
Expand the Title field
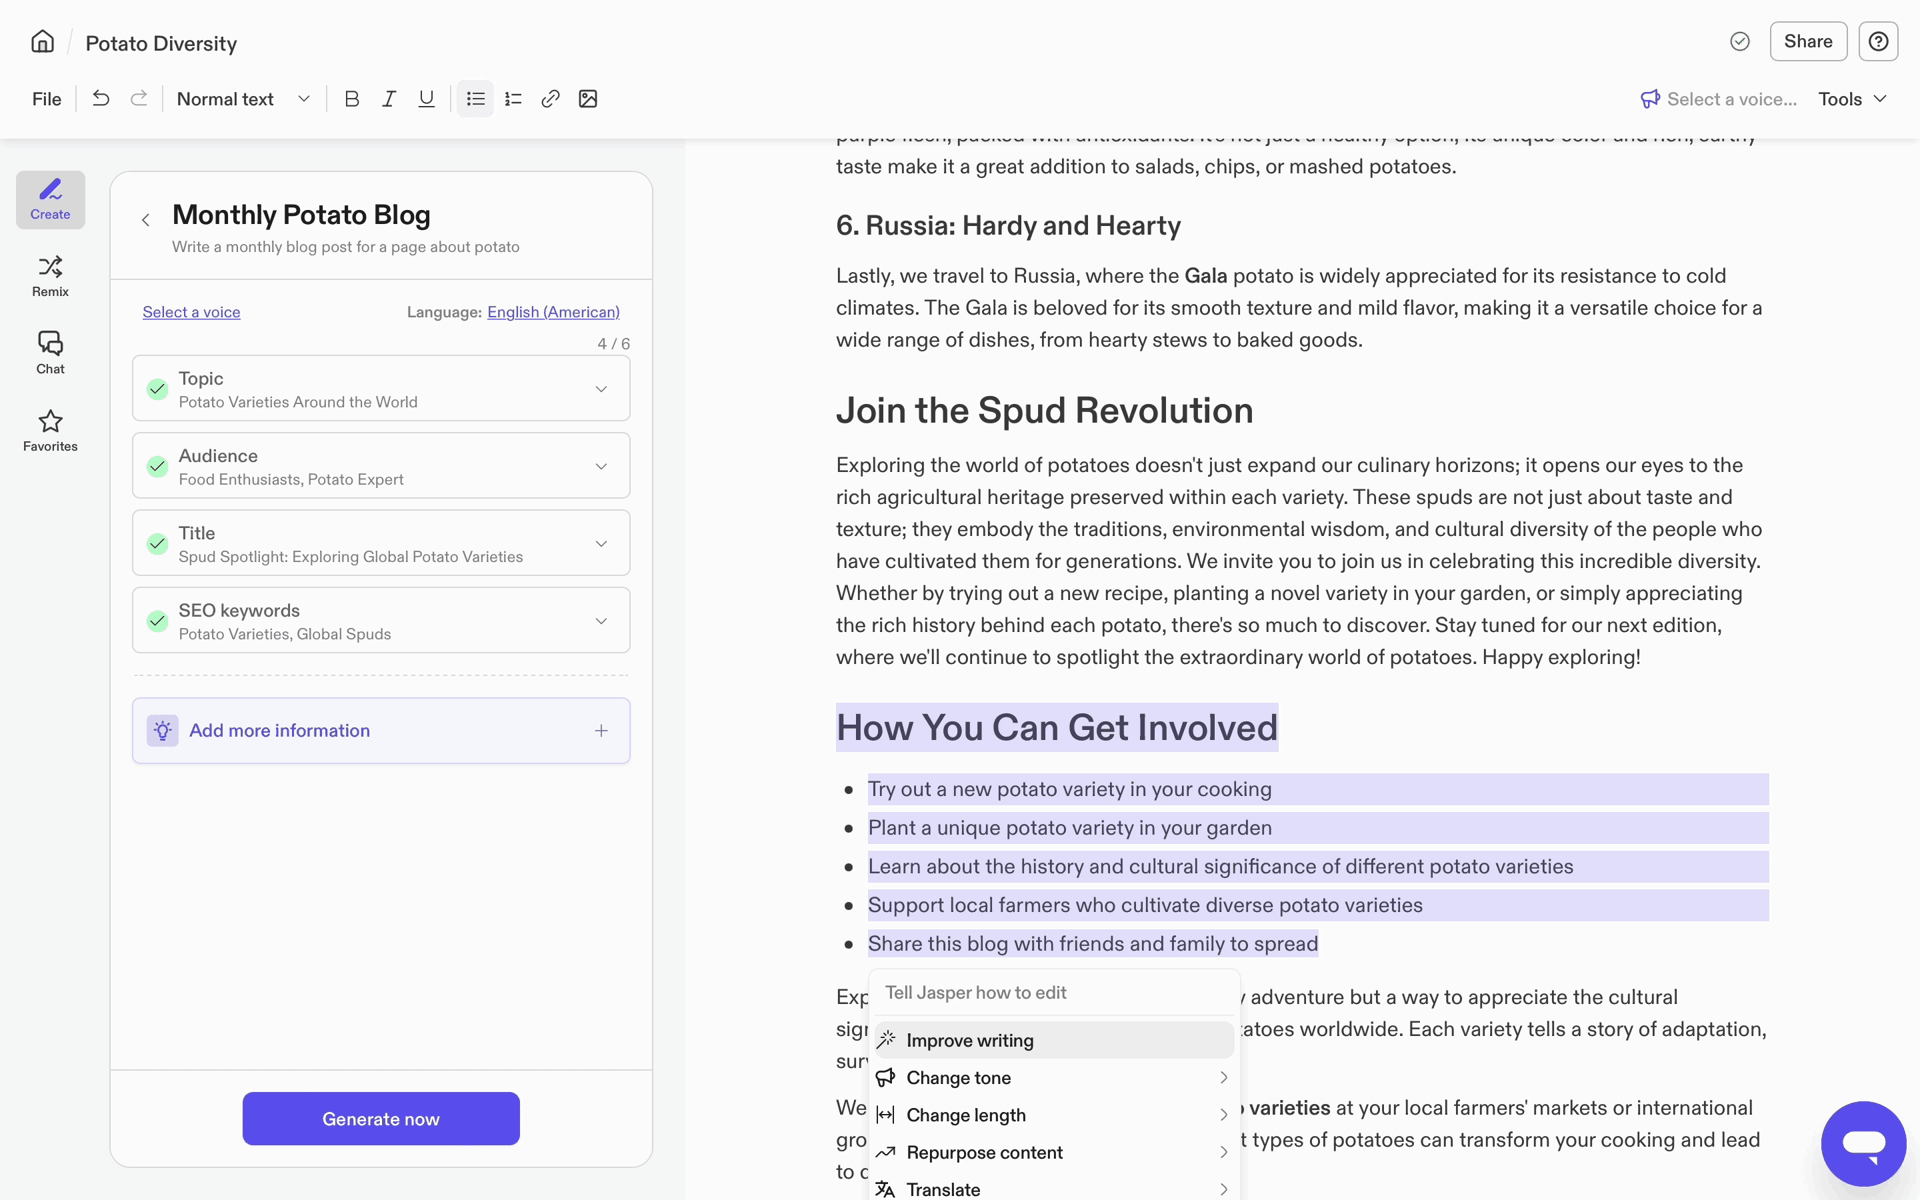(x=601, y=544)
